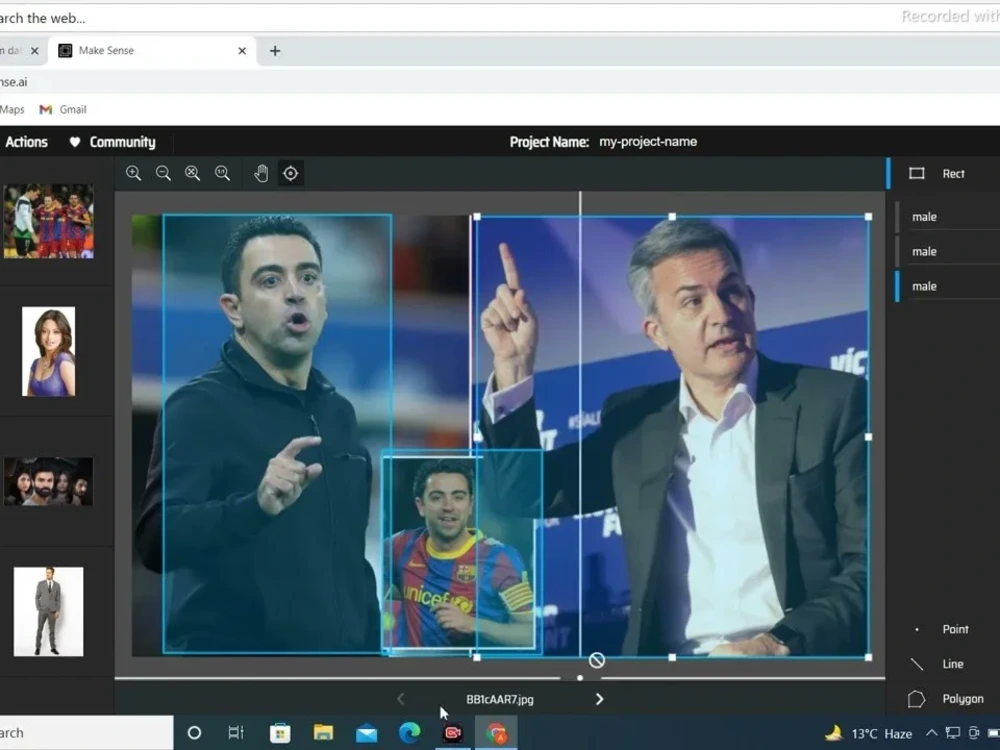Open the gray suit man thumbnail
The height and width of the screenshot is (750, 1000).
[48, 611]
